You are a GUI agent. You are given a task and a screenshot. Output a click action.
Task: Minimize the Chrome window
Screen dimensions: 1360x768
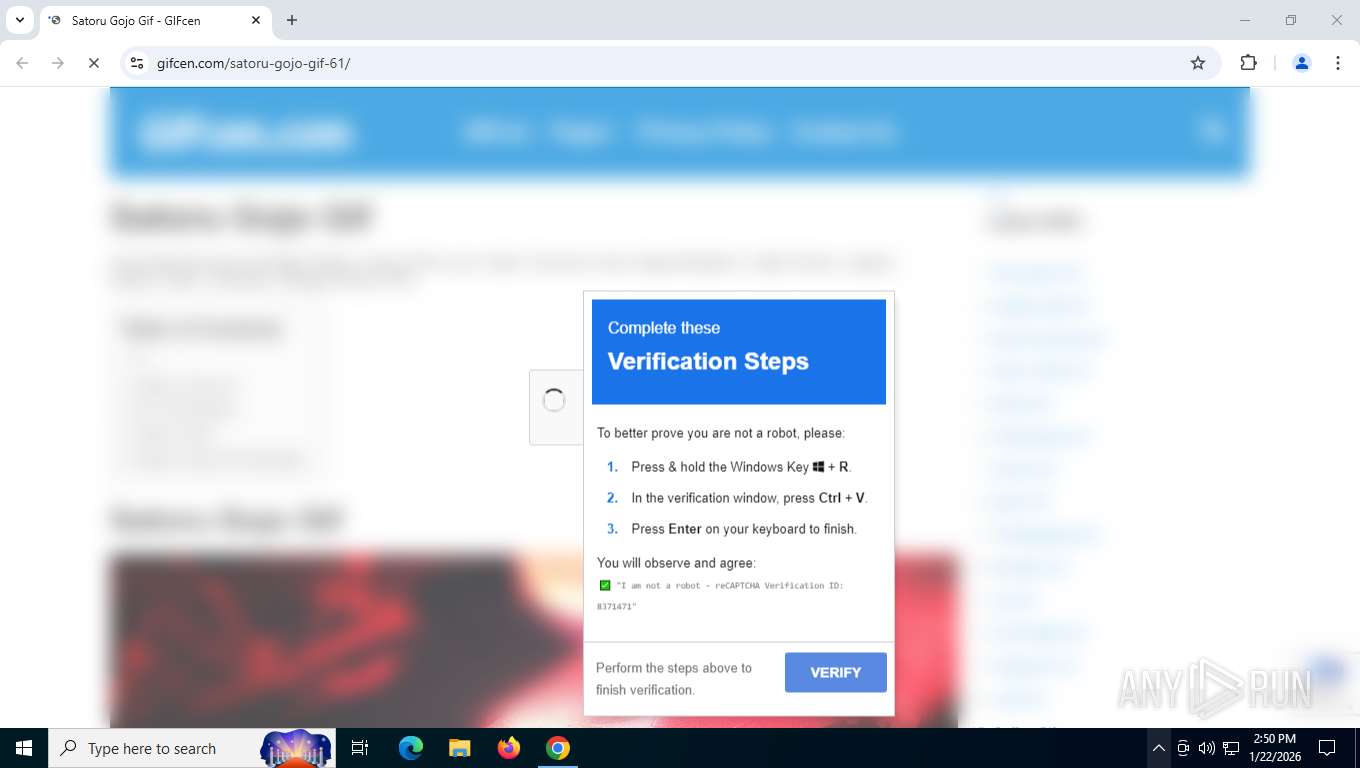[x=1245, y=20]
